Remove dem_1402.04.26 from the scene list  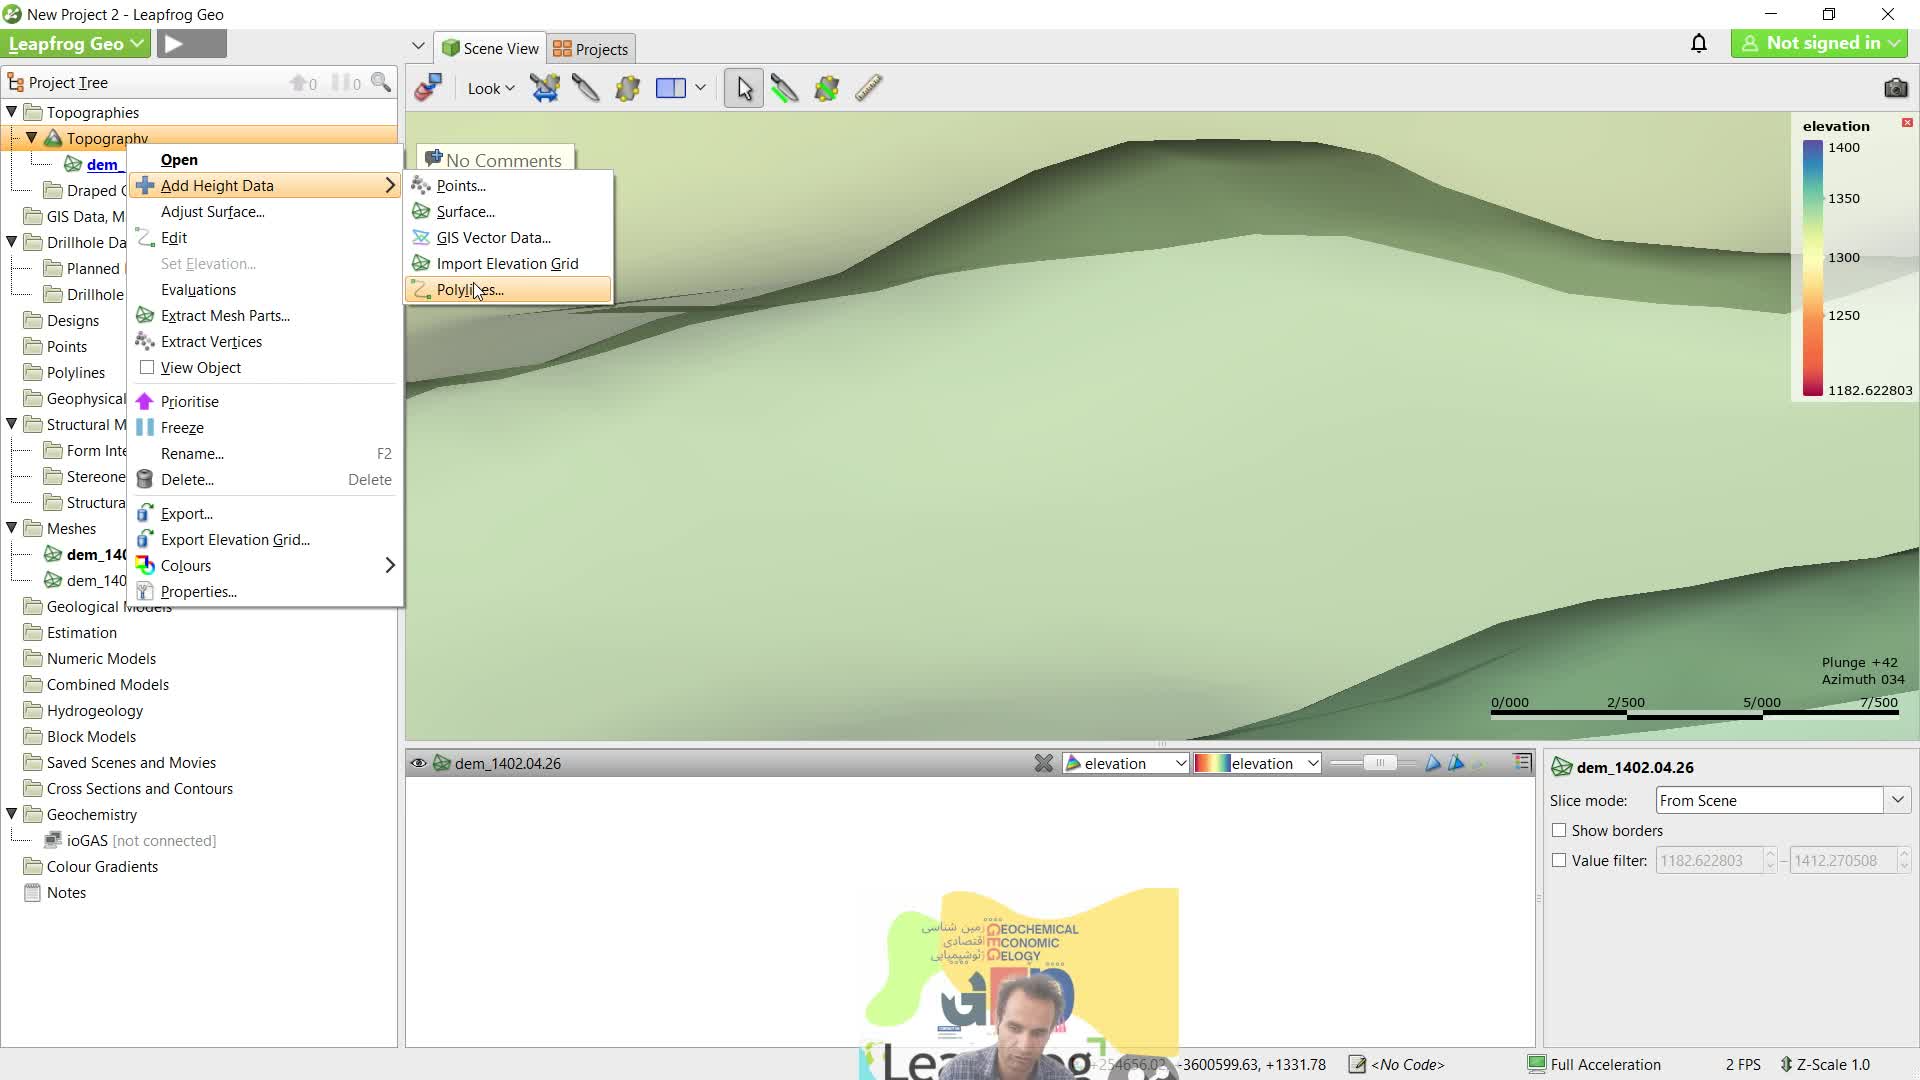1043,763
